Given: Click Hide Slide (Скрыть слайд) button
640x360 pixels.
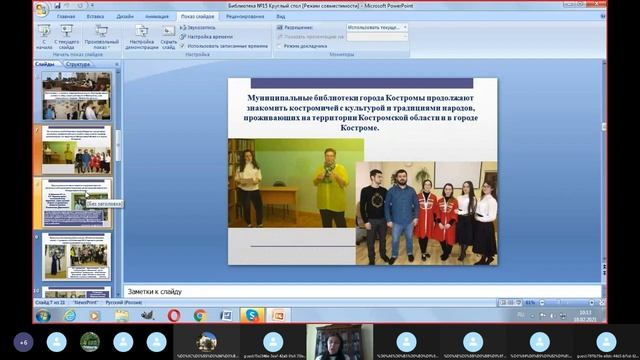Looking at the screenshot, I should pyautogui.click(x=168, y=37).
